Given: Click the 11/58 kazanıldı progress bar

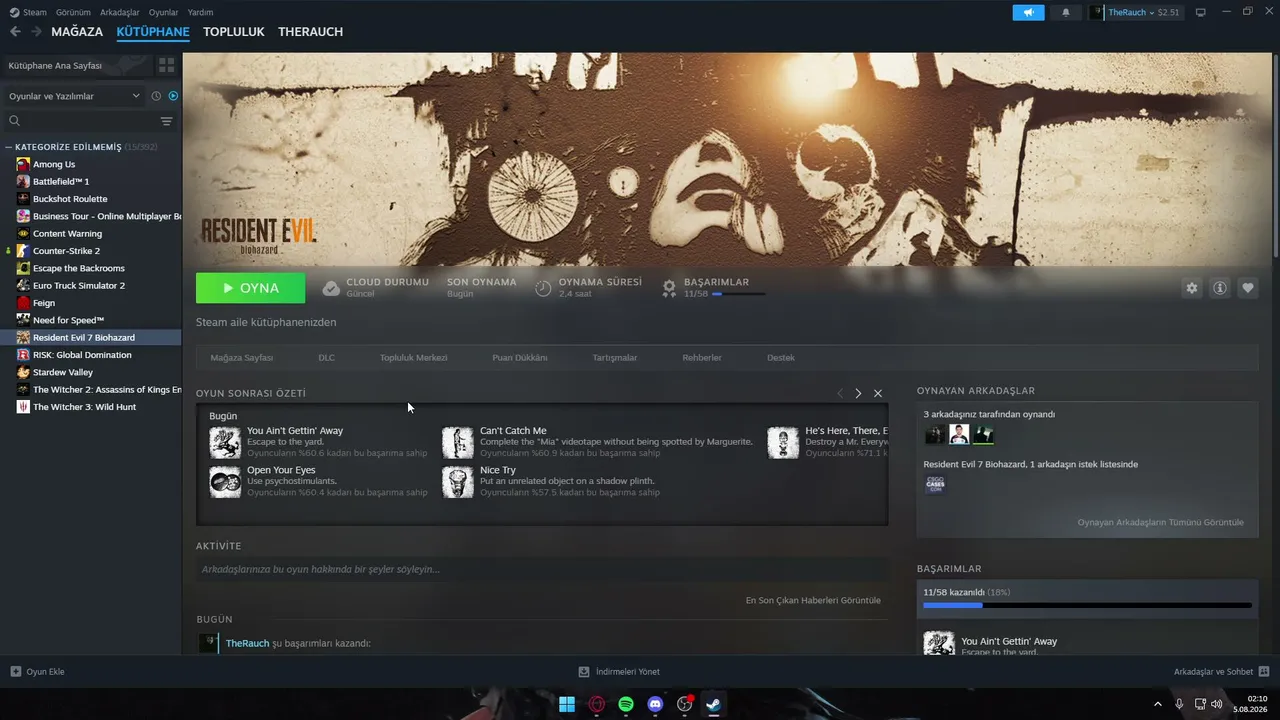Looking at the screenshot, I should [x=1087, y=606].
